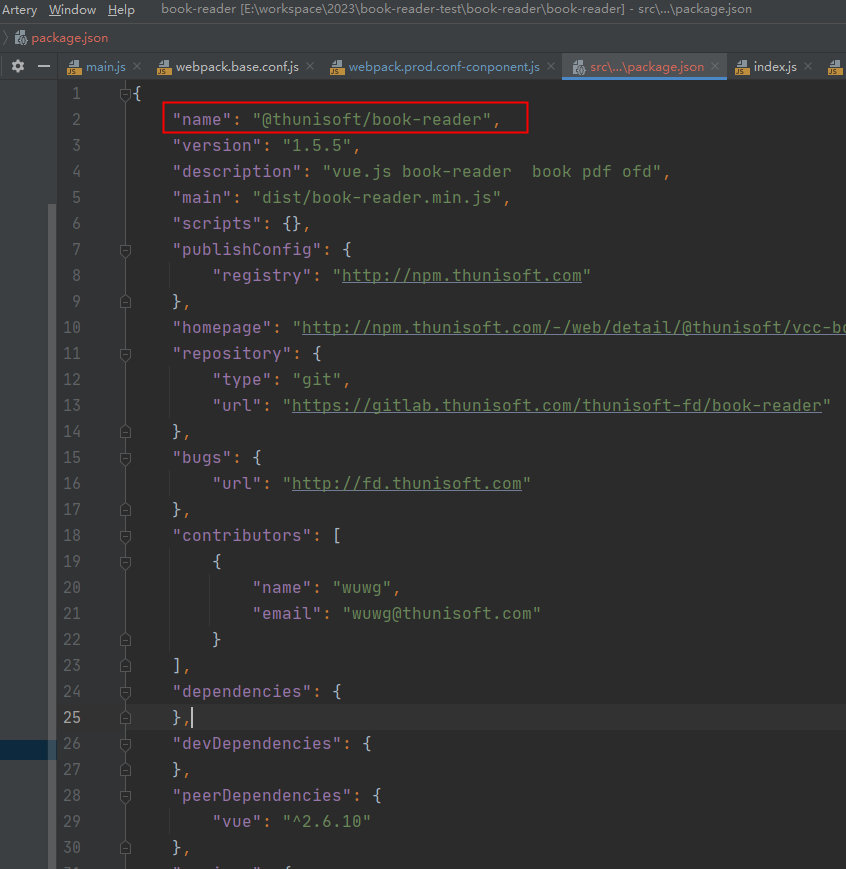The height and width of the screenshot is (869, 846).
Task: Open the Help menu
Action: pos(121,10)
